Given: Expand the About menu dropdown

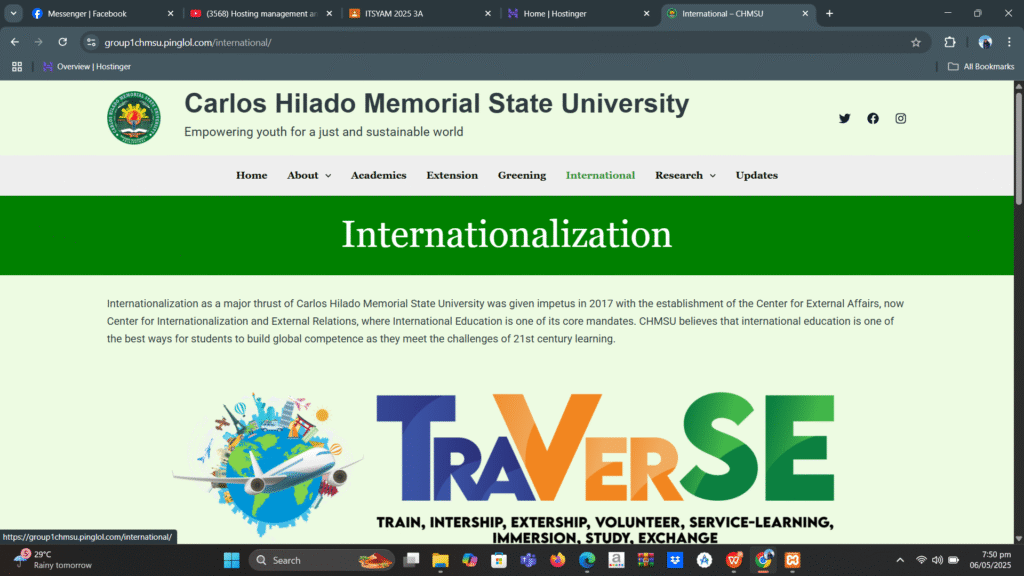Looking at the screenshot, I should (309, 175).
